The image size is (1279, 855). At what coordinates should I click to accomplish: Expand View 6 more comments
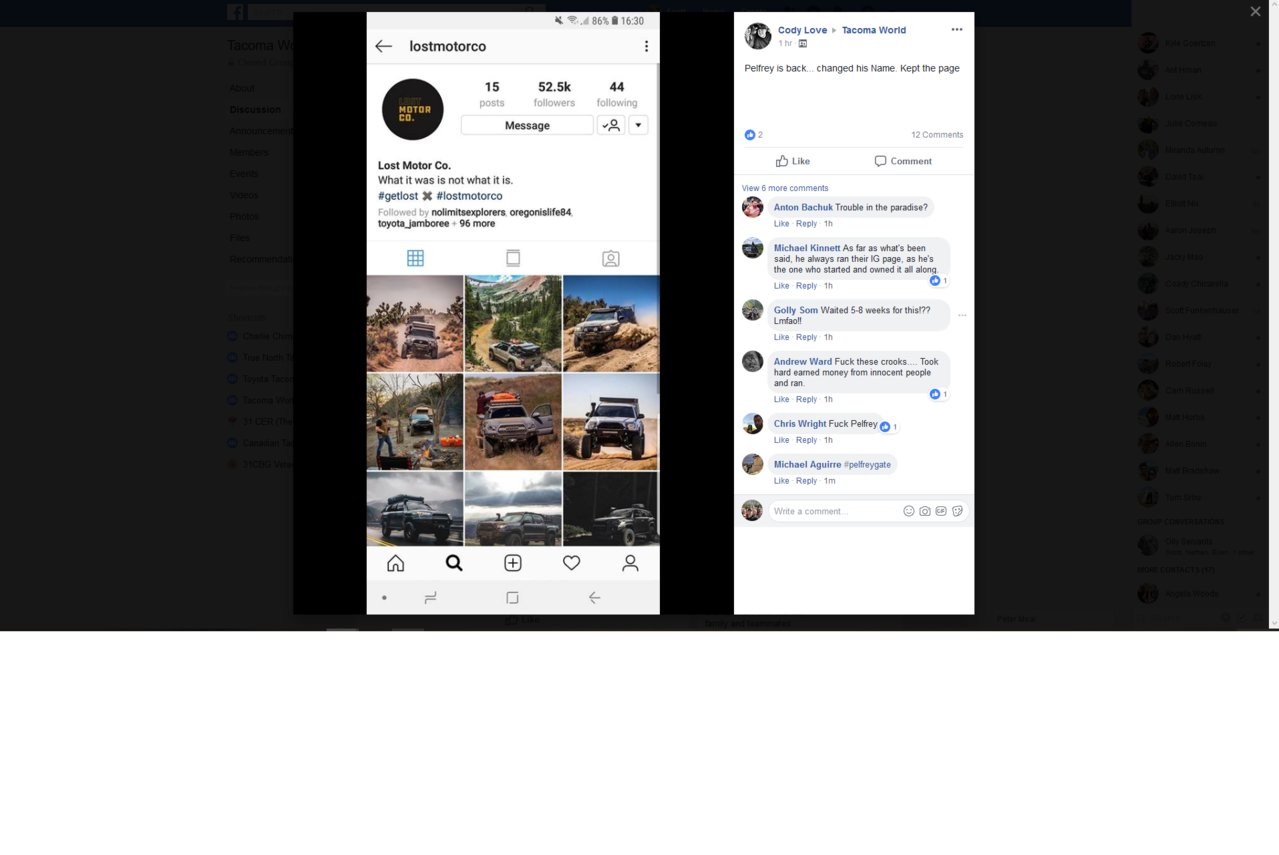click(785, 188)
